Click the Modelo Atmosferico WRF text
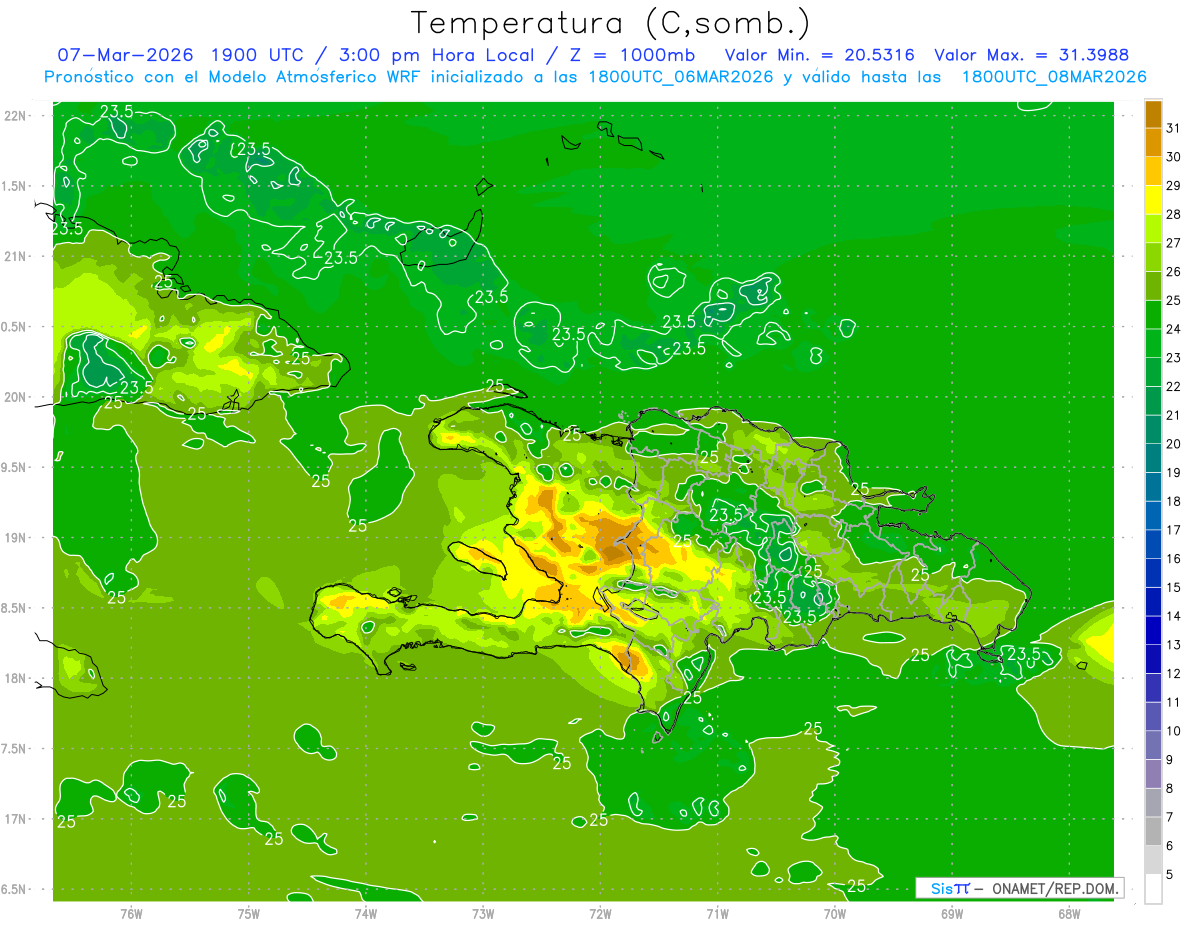The image size is (1200, 927). pos(300,77)
